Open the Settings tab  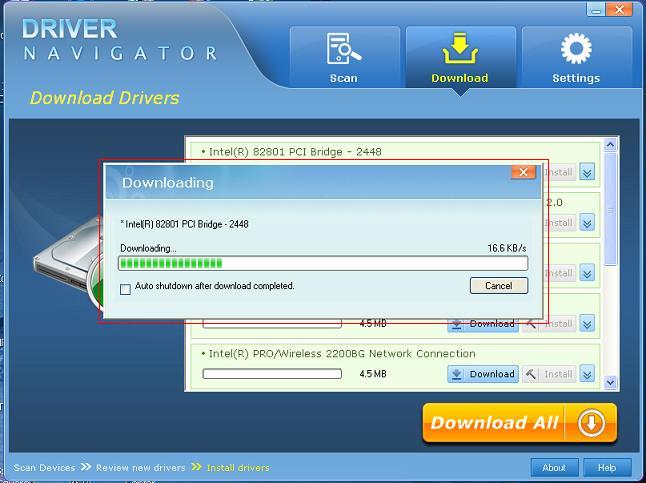[x=577, y=57]
